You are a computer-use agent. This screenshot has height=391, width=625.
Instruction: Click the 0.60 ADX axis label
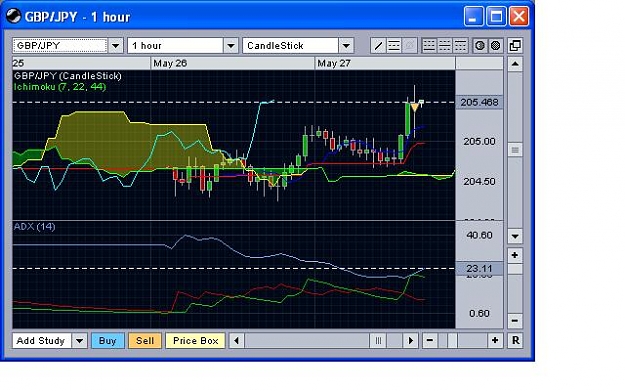(x=479, y=313)
